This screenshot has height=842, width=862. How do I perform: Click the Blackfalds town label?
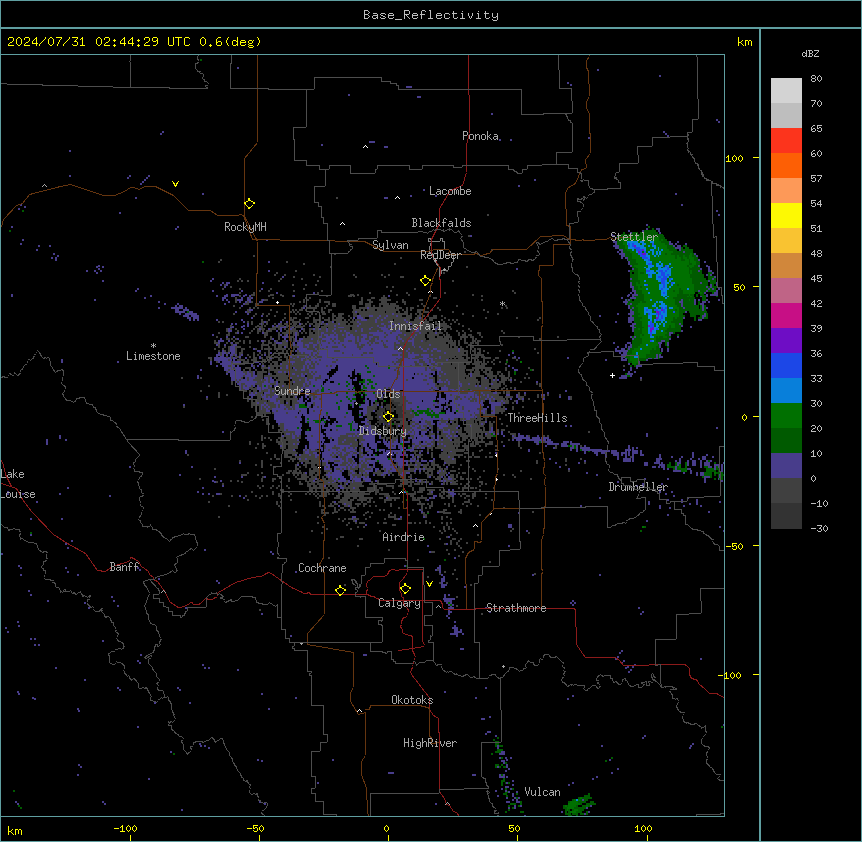click(x=441, y=223)
